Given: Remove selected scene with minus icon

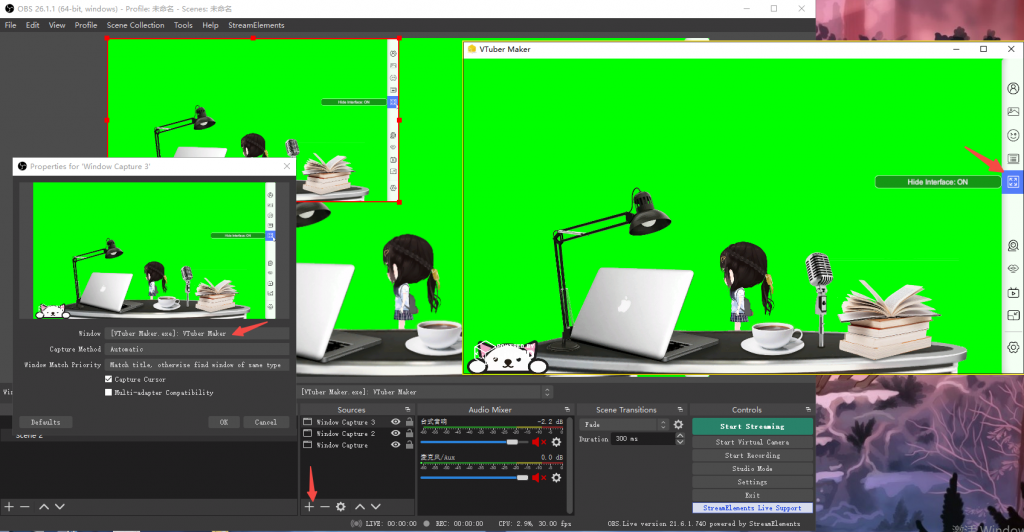Looking at the screenshot, I should (x=25, y=507).
